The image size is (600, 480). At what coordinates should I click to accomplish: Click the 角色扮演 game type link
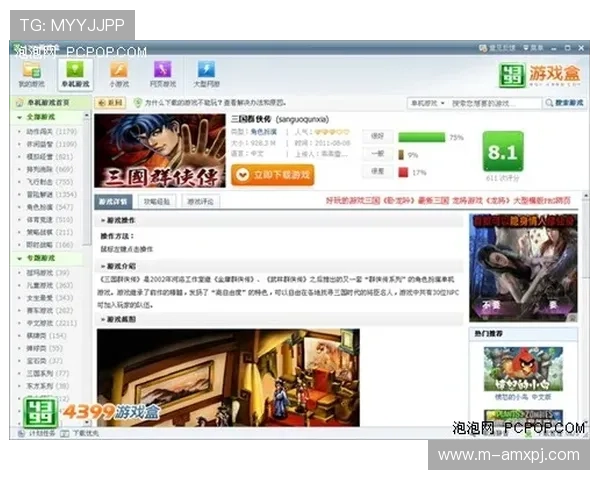coord(263,132)
